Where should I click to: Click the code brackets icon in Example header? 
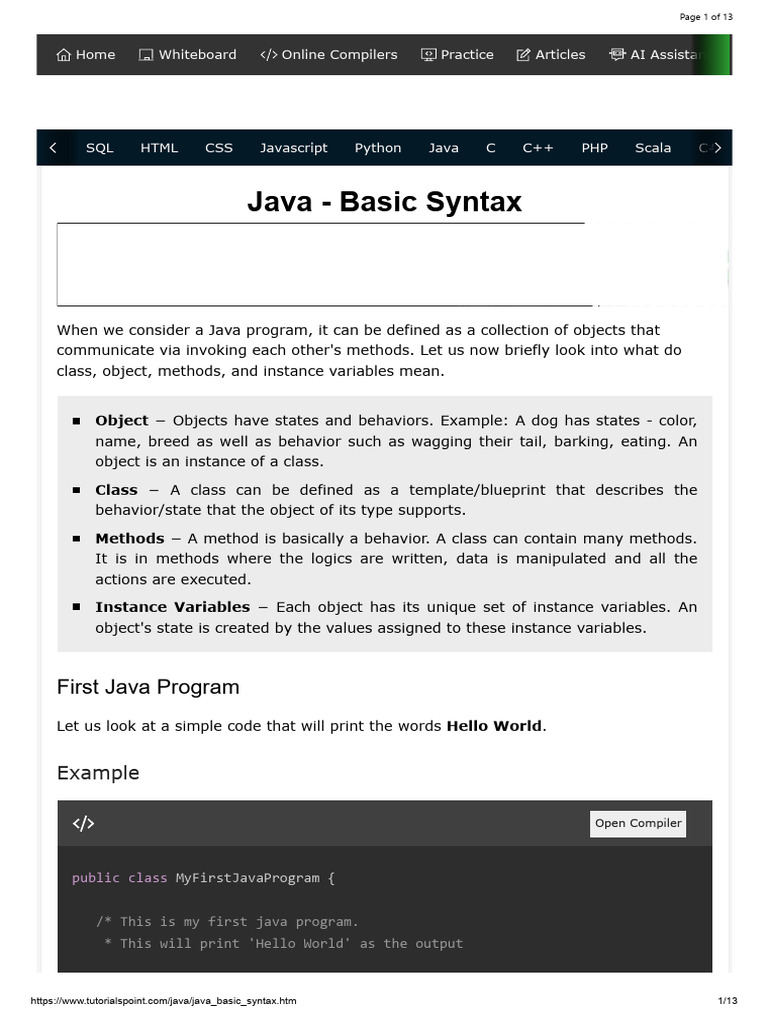click(84, 824)
